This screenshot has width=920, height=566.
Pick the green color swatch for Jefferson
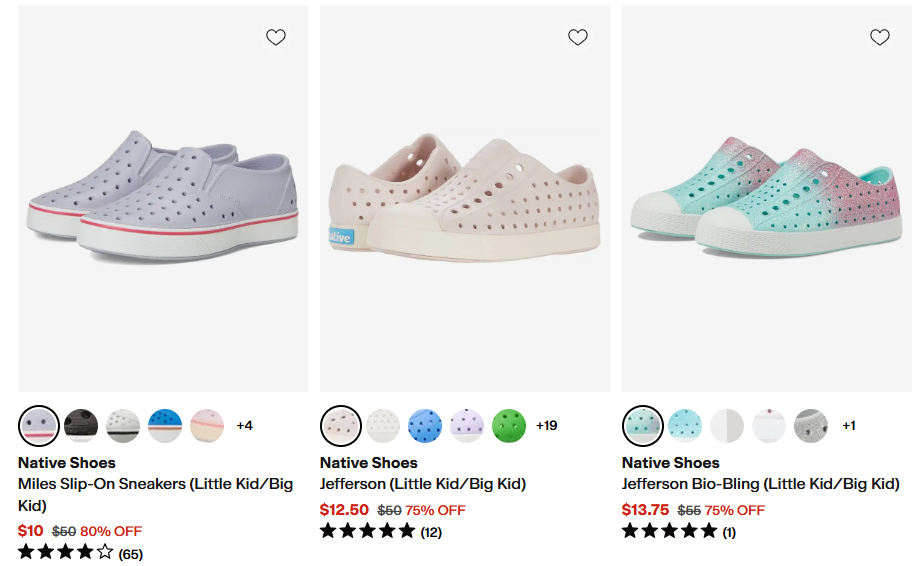point(509,425)
